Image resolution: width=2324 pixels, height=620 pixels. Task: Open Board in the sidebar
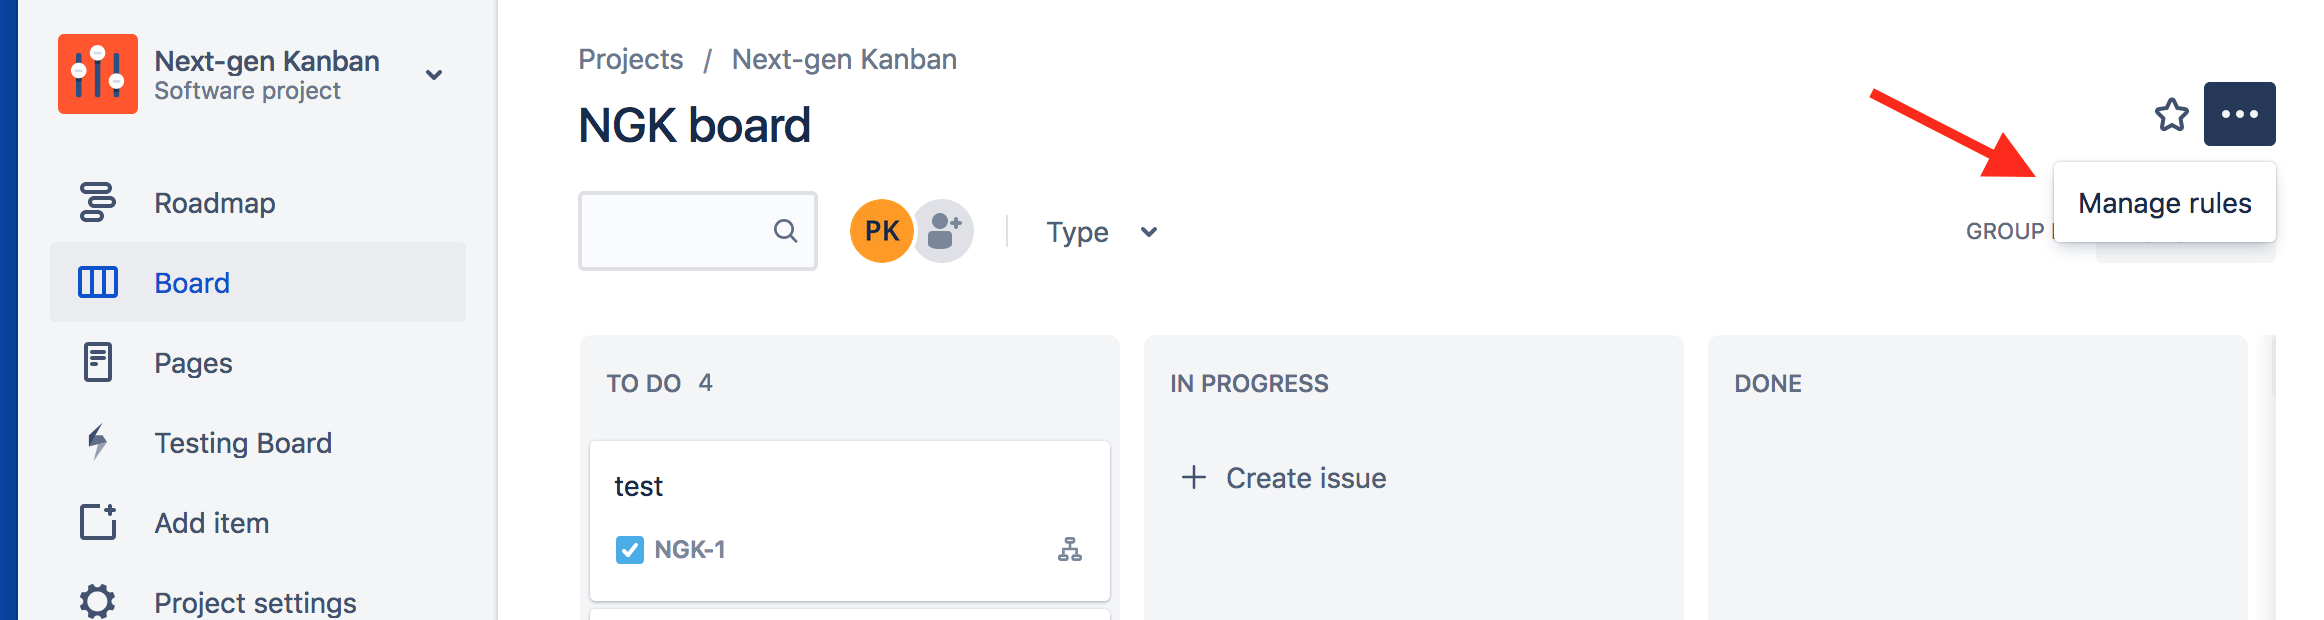pyautogui.click(x=192, y=283)
